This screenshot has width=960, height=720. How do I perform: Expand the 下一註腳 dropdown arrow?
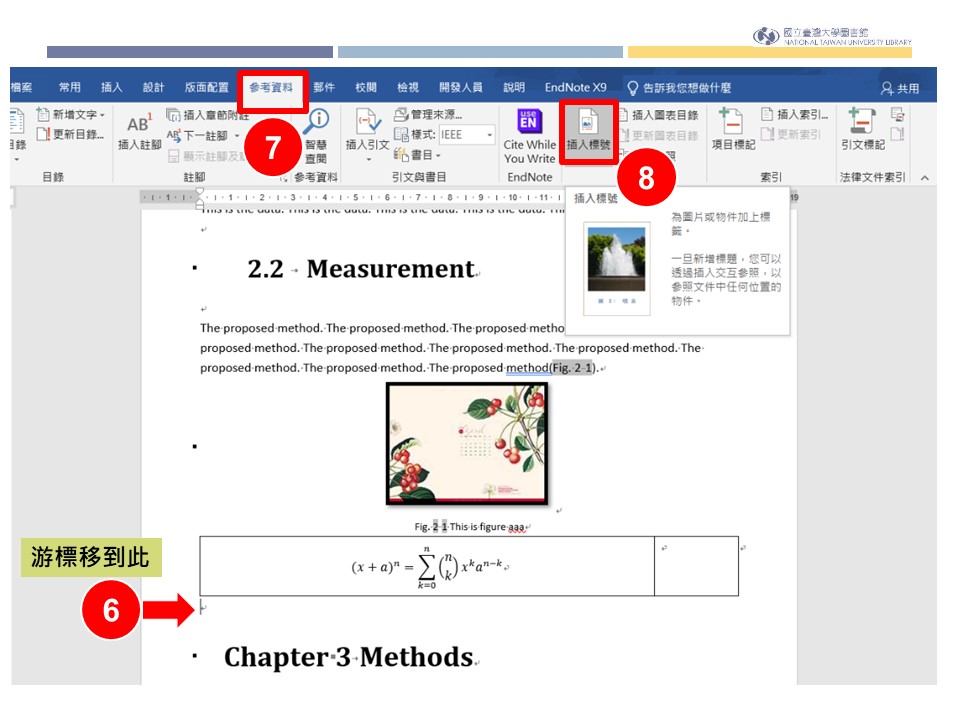click(x=237, y=136)
